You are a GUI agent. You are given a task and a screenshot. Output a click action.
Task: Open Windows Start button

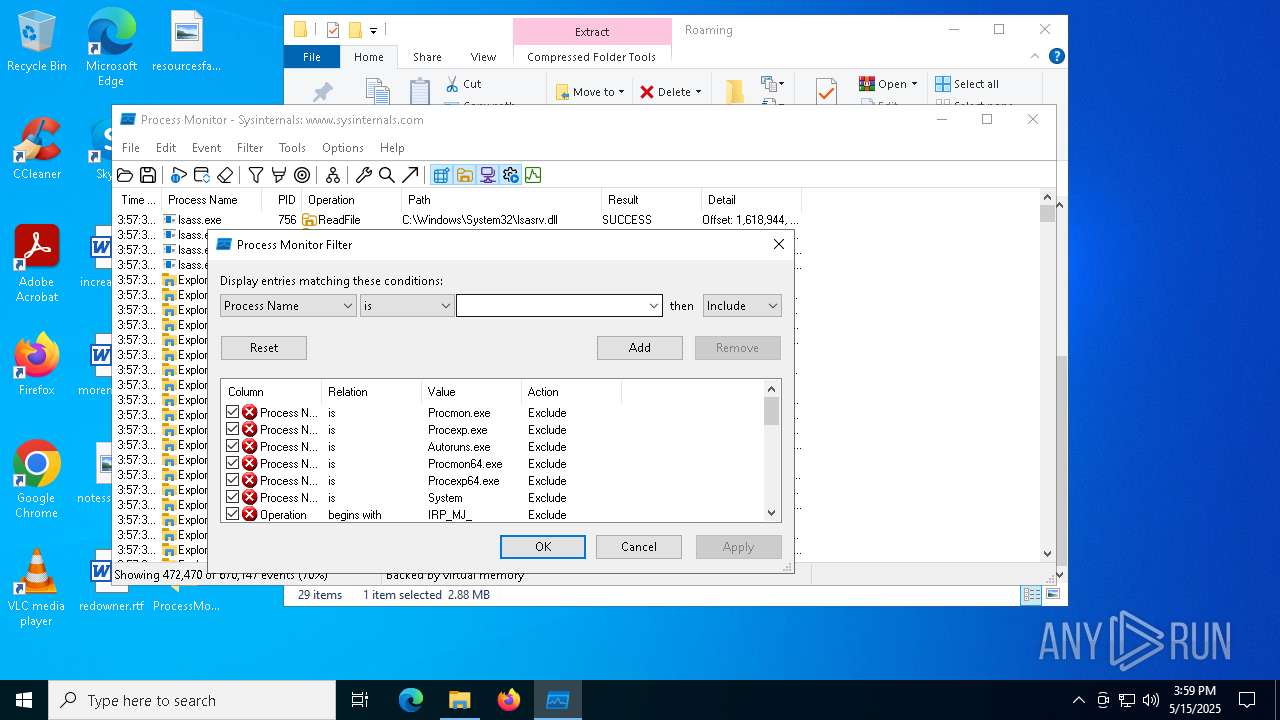[x=24, y=700]
